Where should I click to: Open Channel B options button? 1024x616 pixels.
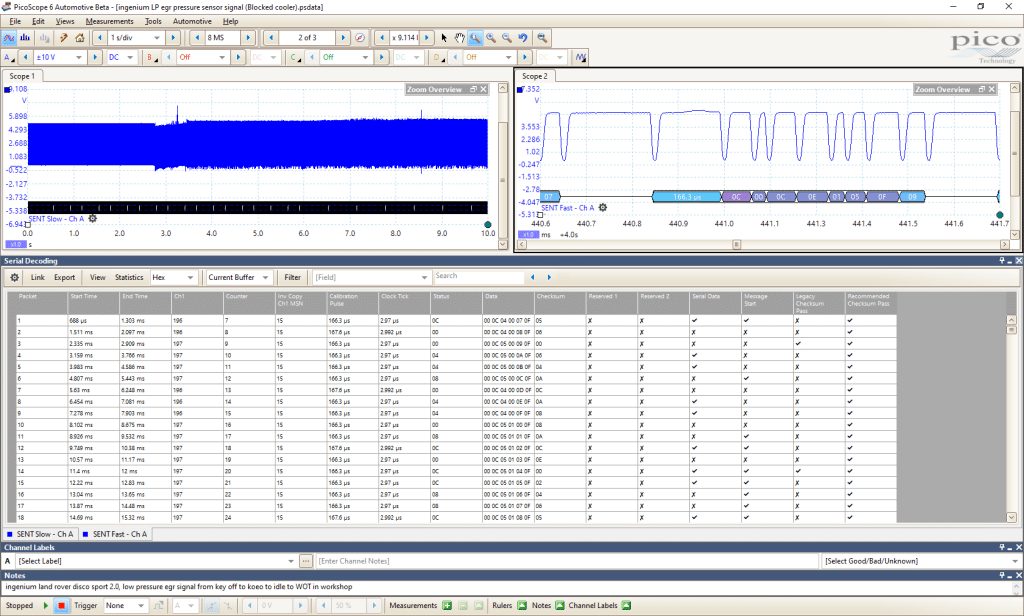(151, 57)
